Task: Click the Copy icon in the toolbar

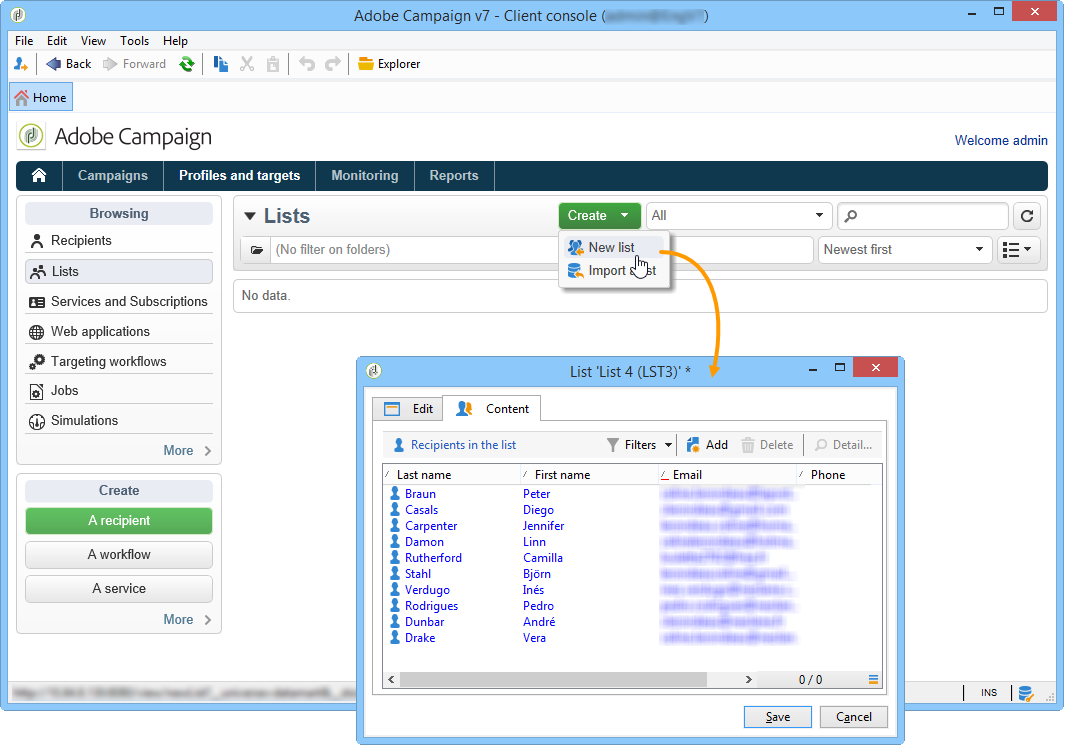Action: tap(221, 64)
